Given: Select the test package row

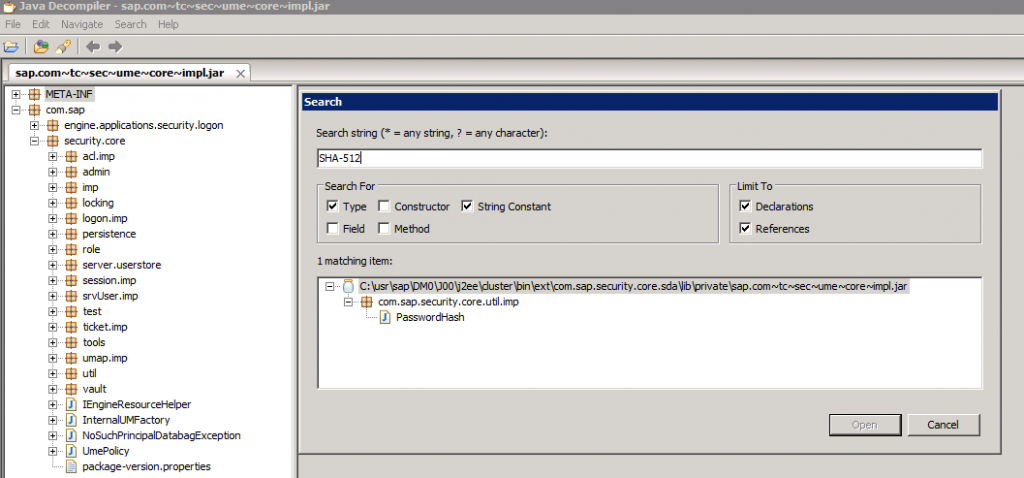Looking at the screenshot, I should [91, 311].
